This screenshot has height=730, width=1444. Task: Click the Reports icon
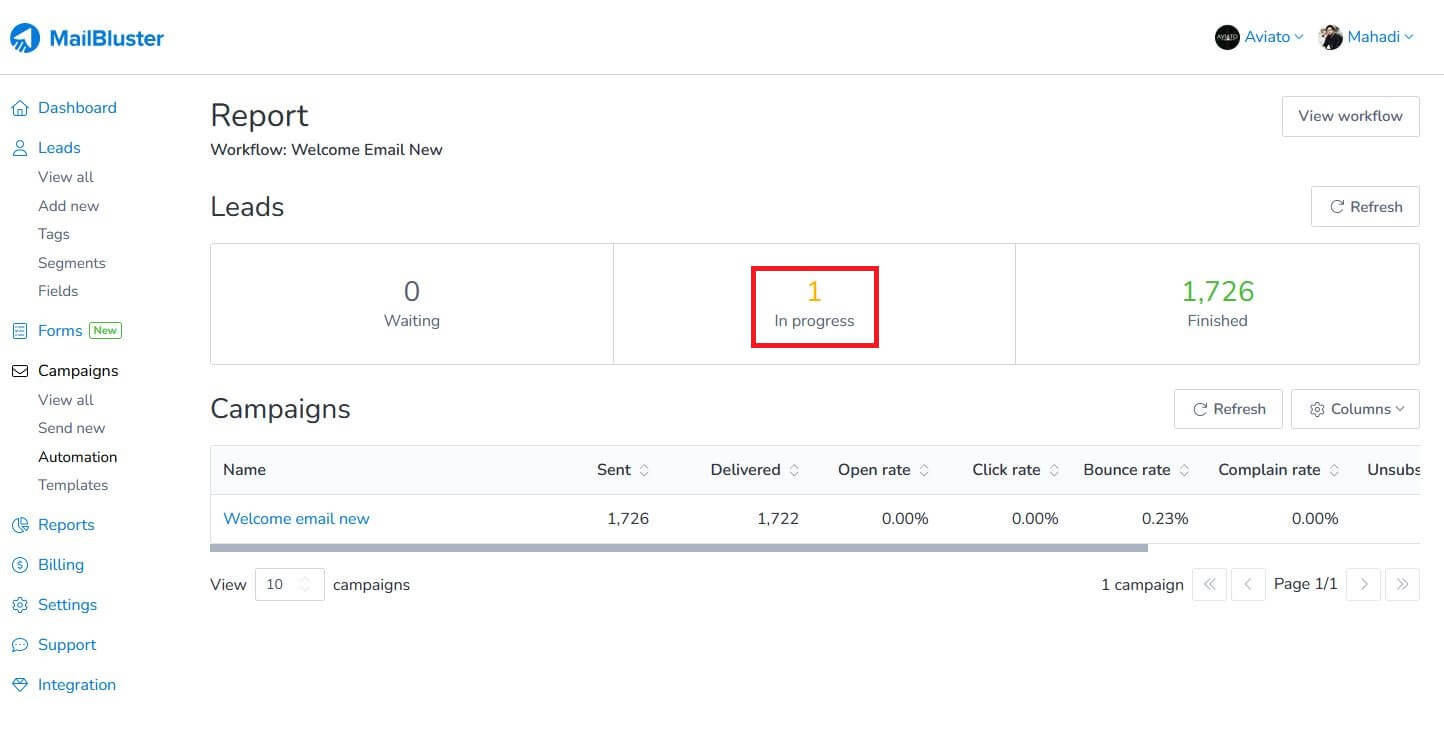[19, 524]
